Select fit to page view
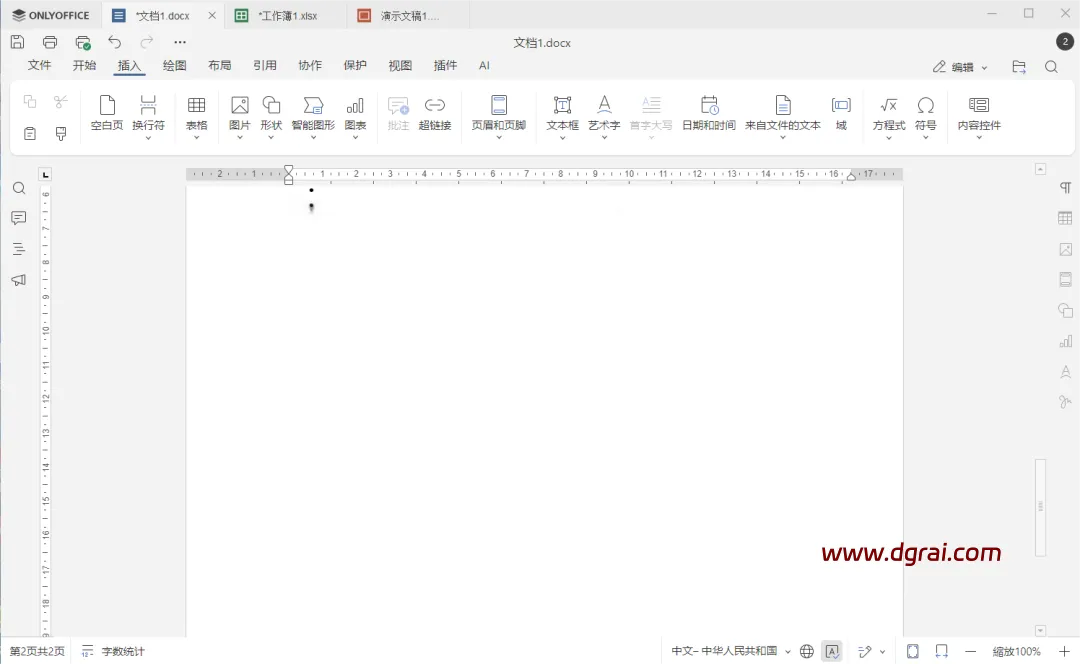 (x=913, y=651)
